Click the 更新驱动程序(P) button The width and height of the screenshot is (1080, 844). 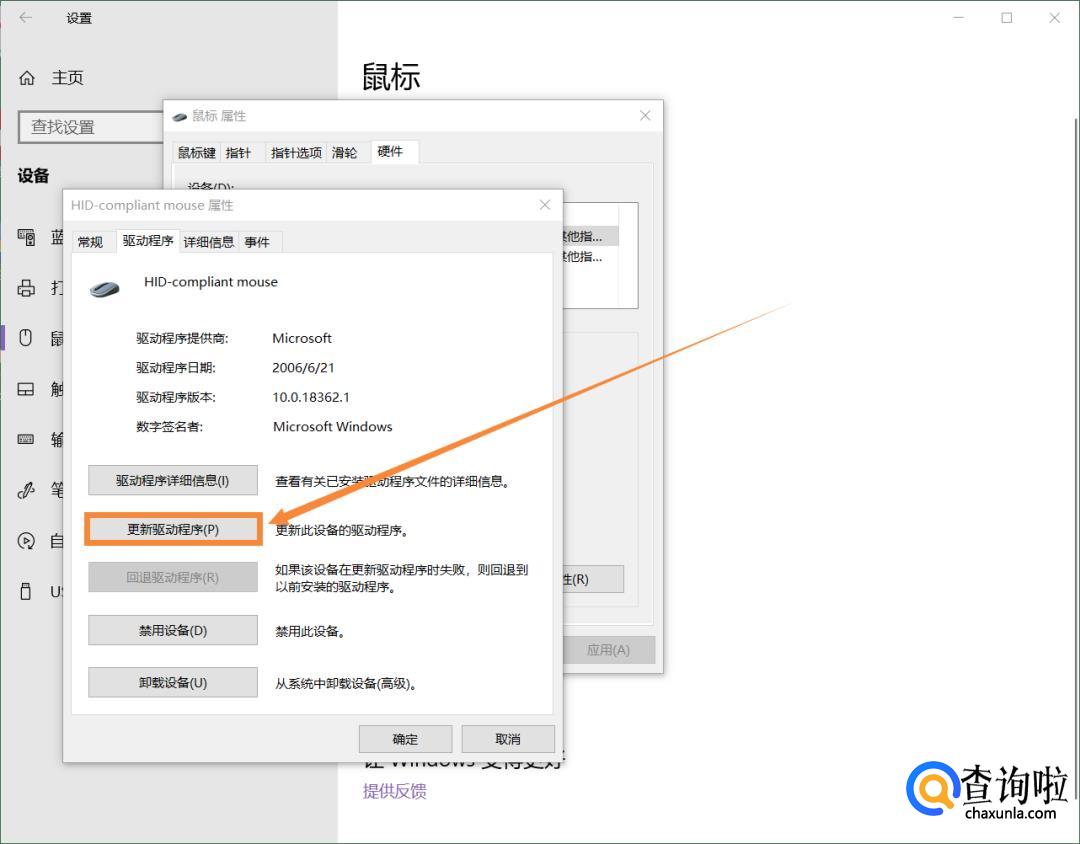pos(173,530)
